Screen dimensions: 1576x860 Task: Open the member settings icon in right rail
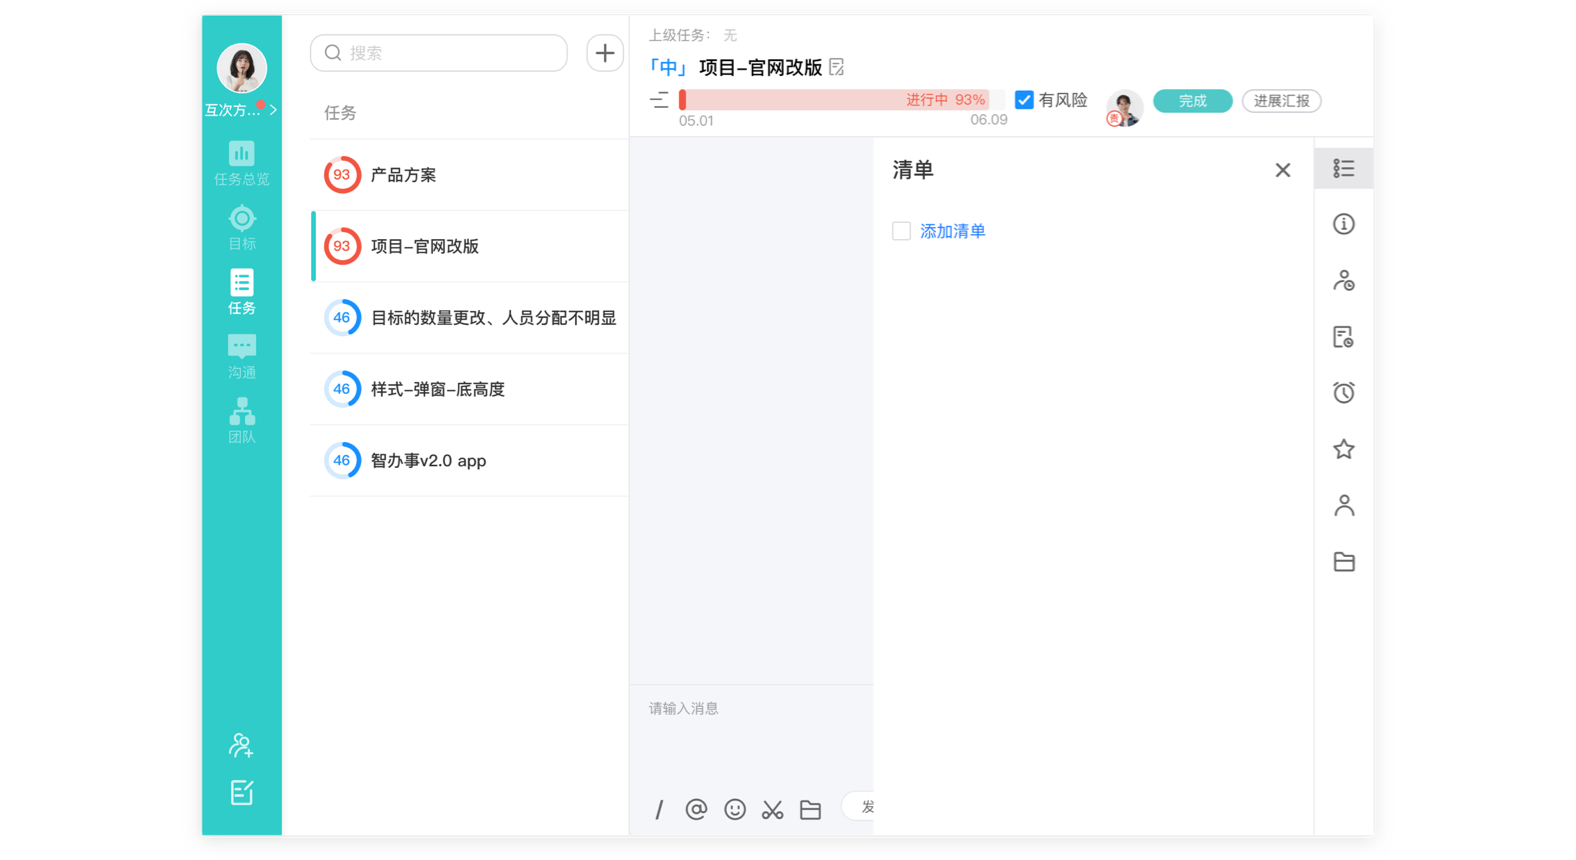tap(1344, 281)
